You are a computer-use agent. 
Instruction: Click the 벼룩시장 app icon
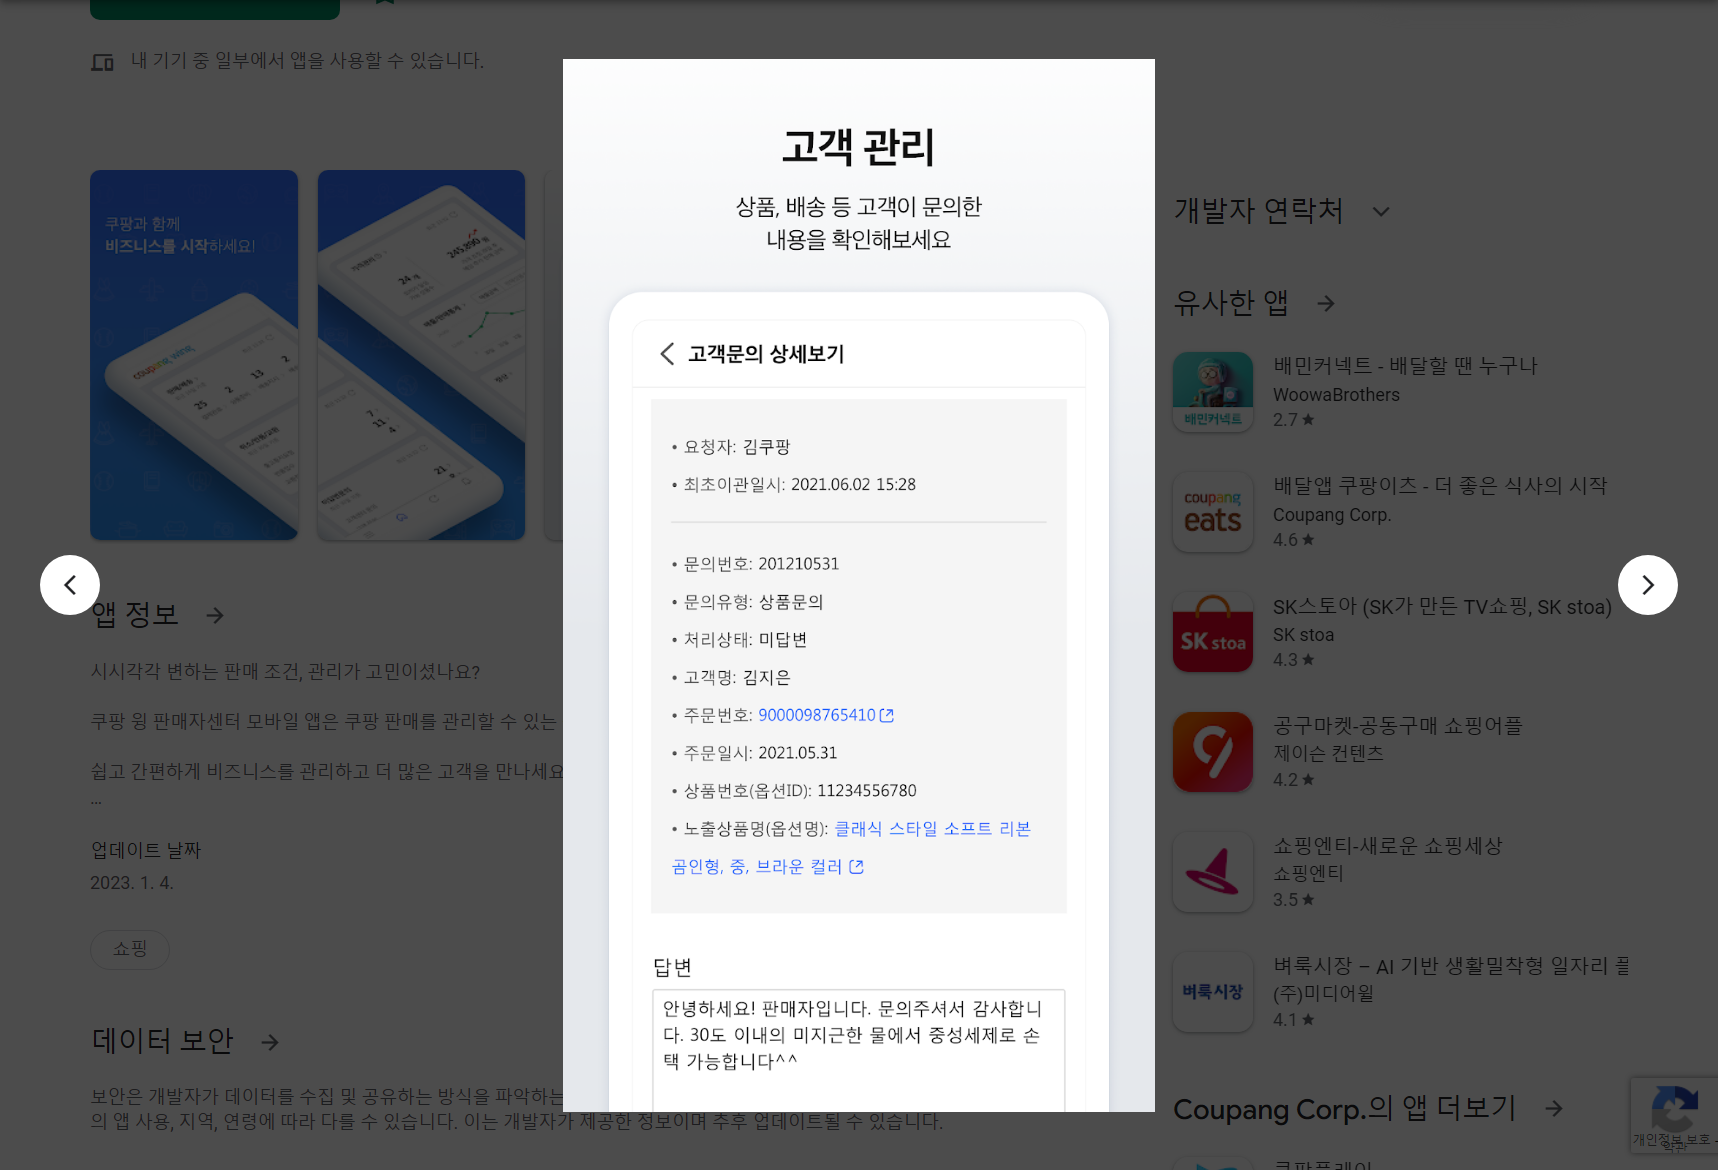coord(1212,991)
